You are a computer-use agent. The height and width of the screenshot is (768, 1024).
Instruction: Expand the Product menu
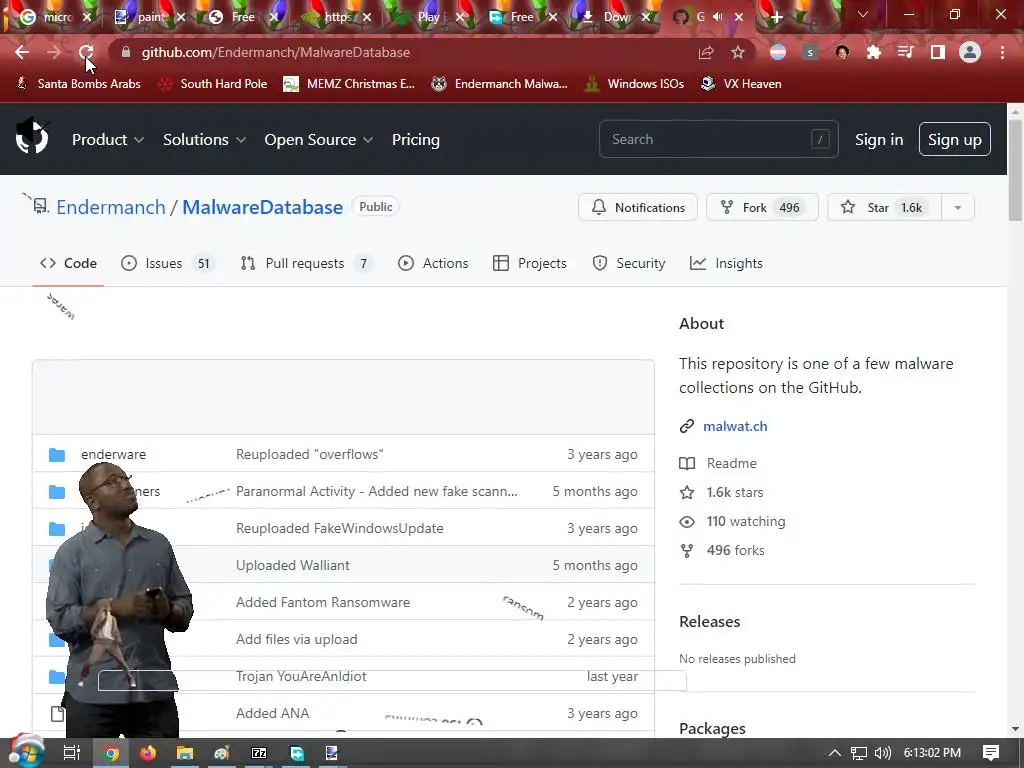[x=108, y=140]
